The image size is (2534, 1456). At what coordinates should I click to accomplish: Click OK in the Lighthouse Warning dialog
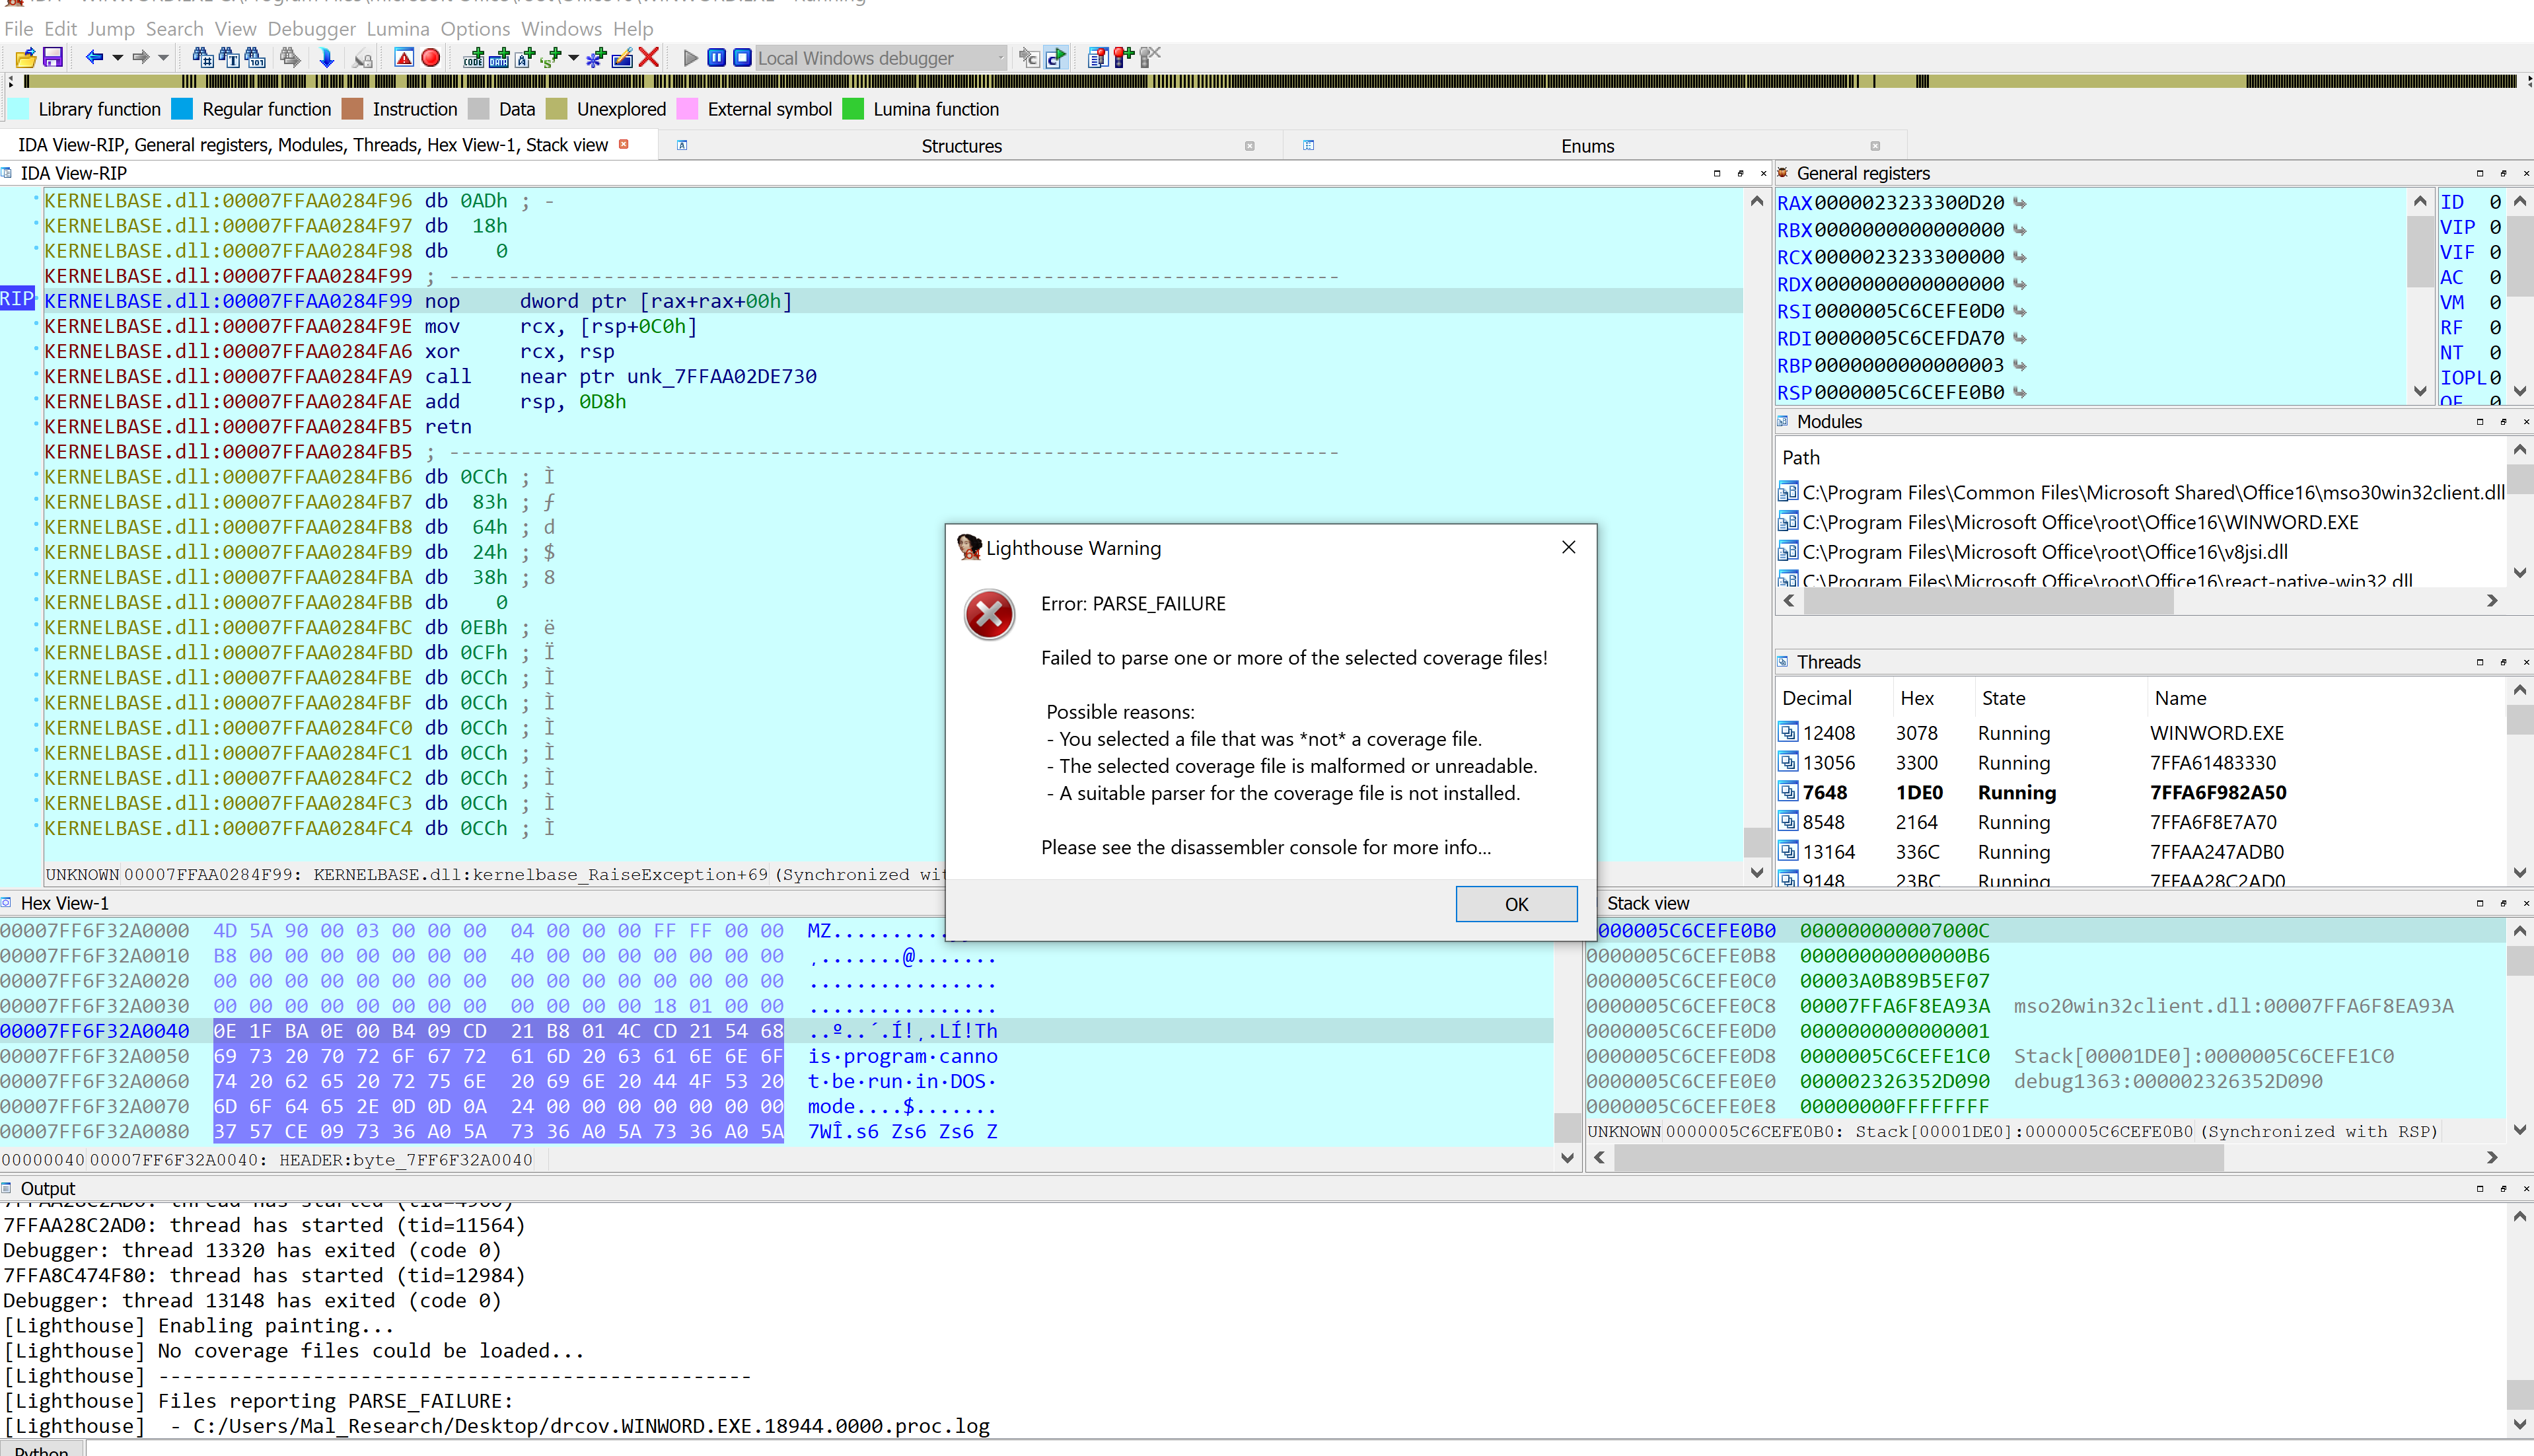1516,904
